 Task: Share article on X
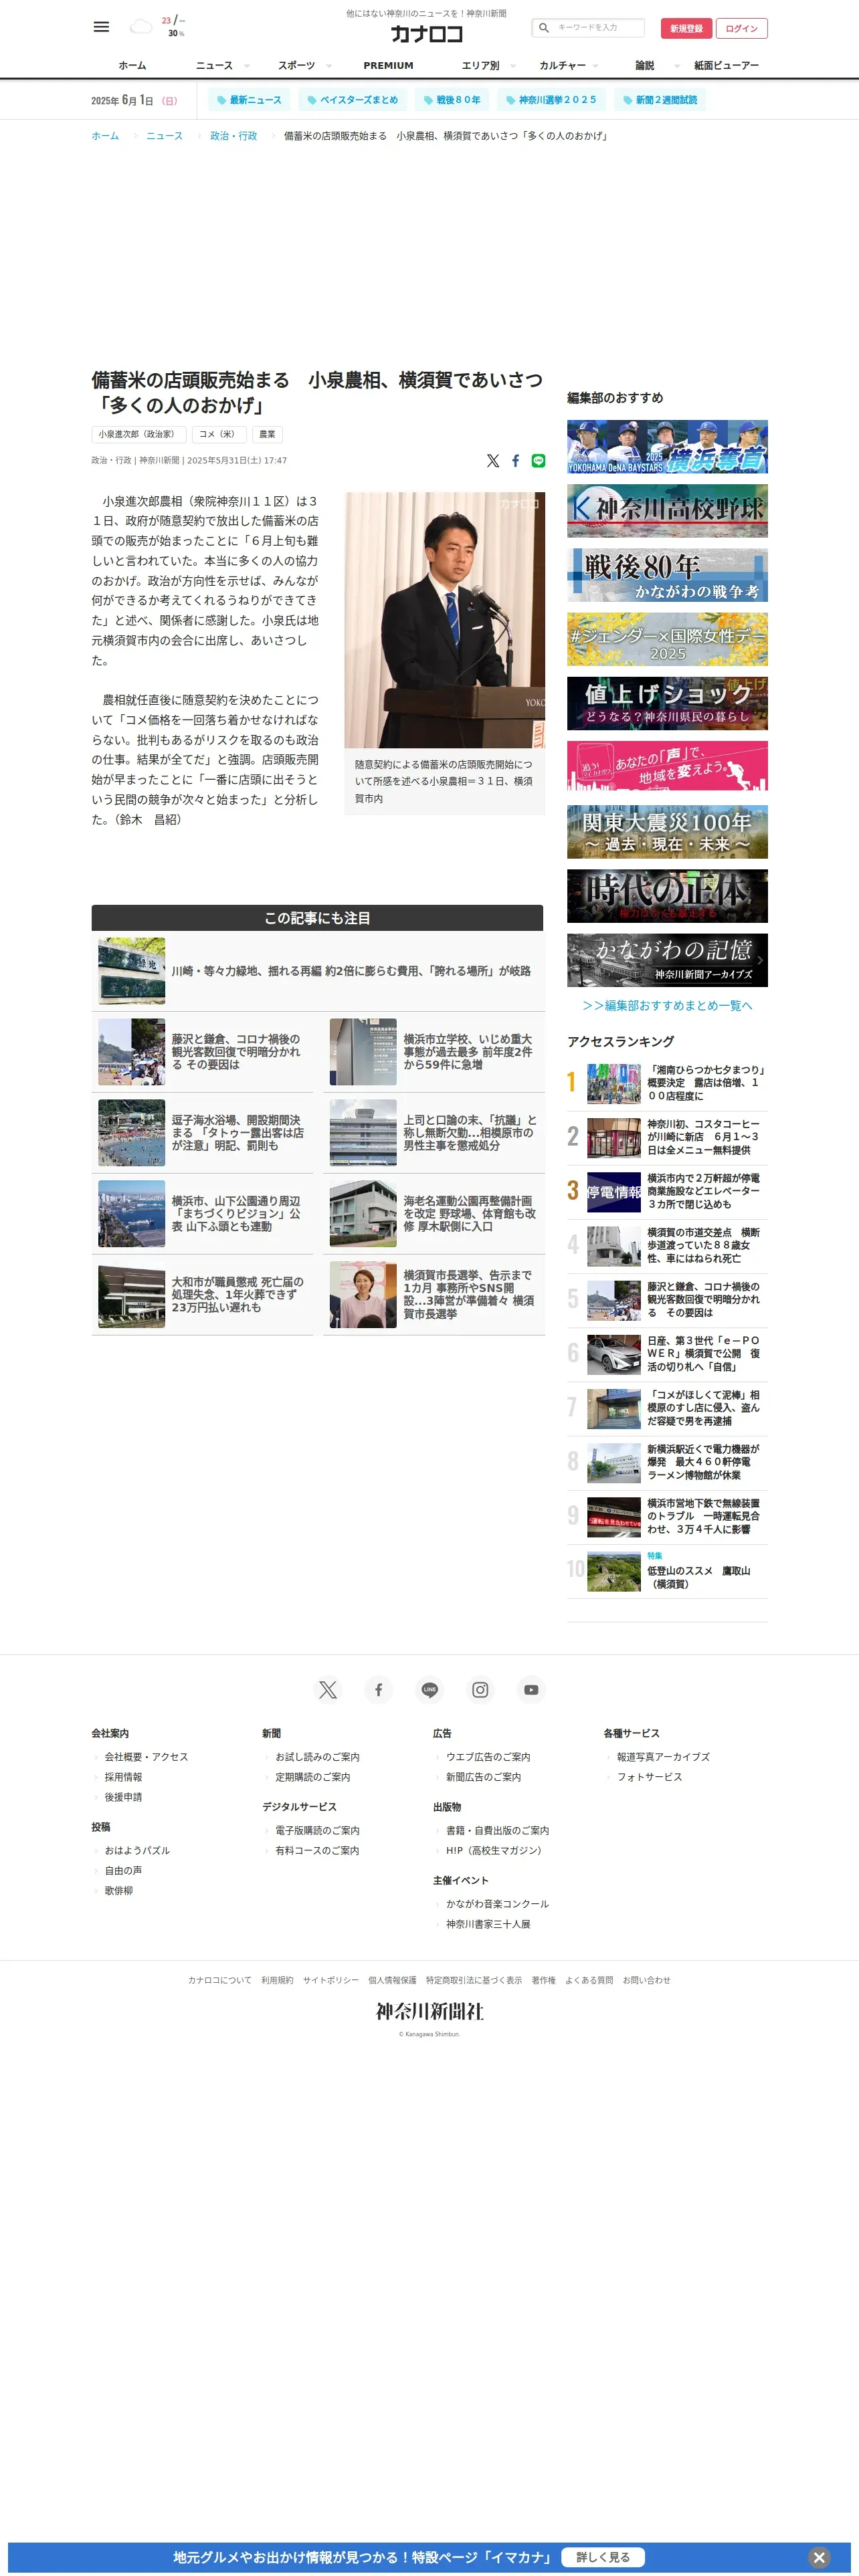click(493, 461)
